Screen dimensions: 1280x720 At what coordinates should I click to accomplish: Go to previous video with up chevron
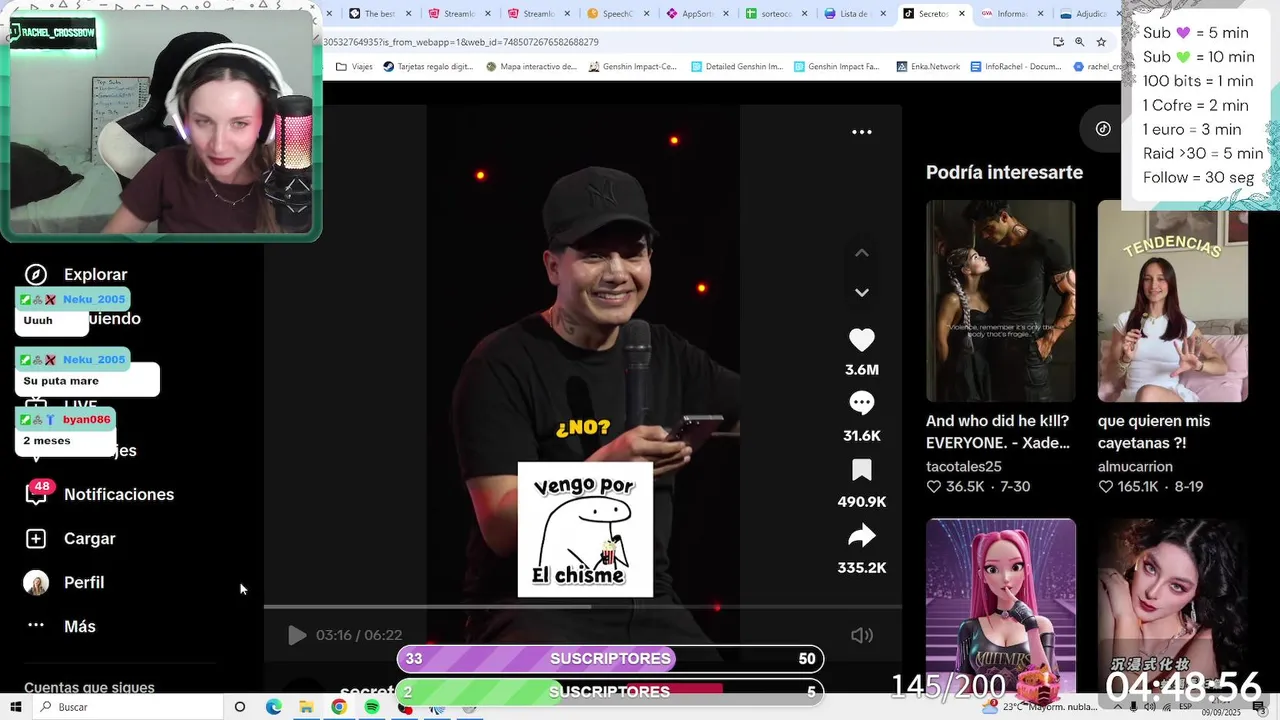coord(861,253)
